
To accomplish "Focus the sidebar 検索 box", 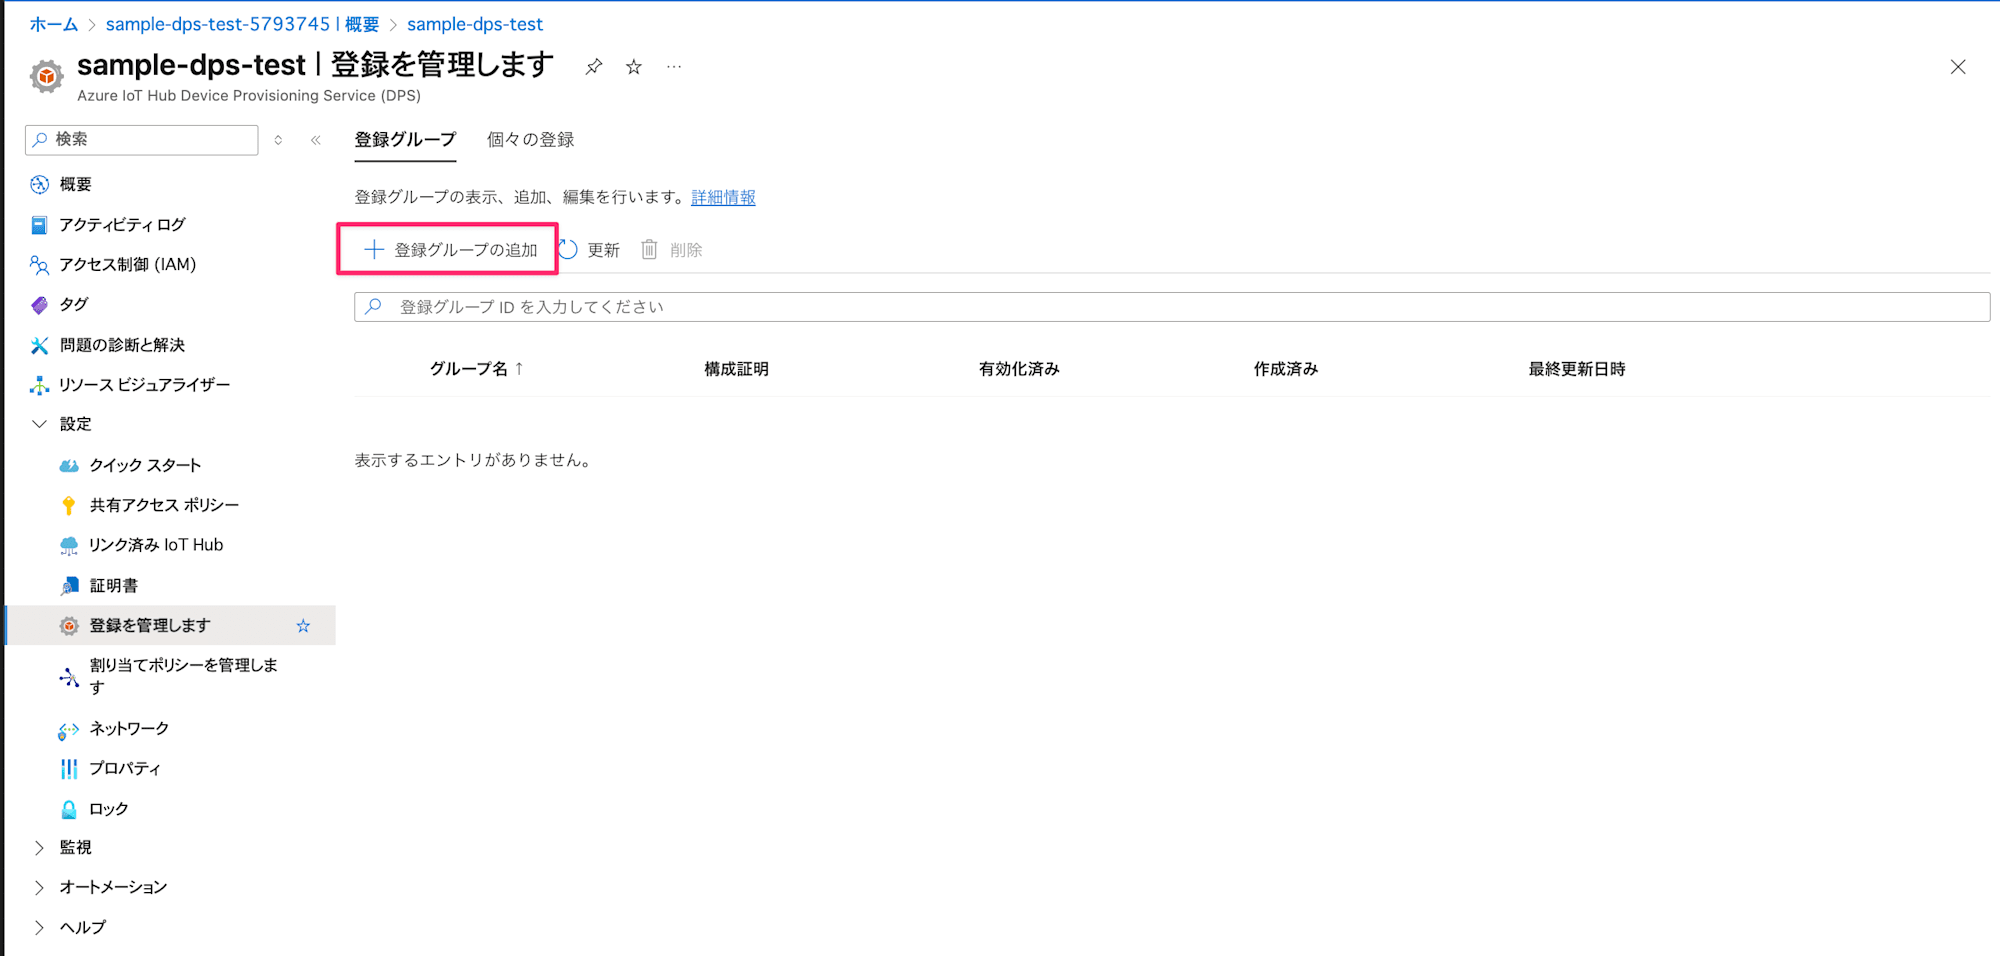I will click(142, 140).
